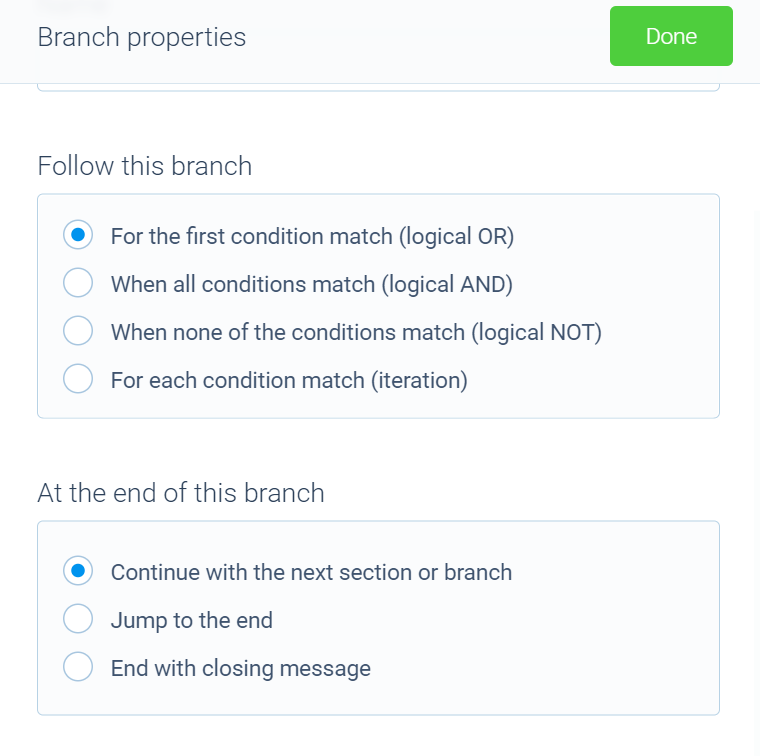760x756 pixels.
Task: Click the 'End with closing message' label text
Action: 241,669
